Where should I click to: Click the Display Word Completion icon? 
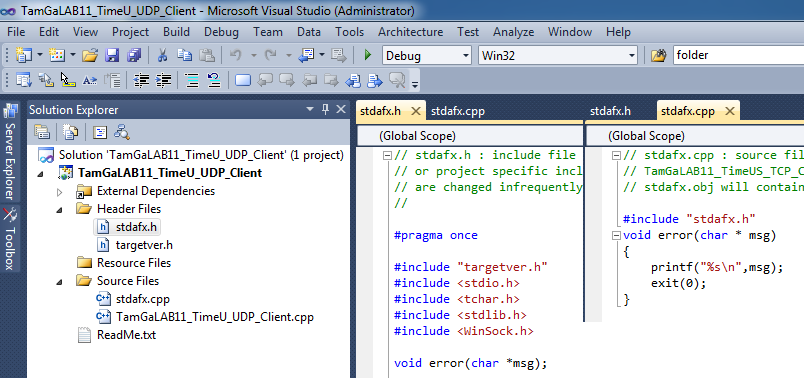click(x=90, y=80)
